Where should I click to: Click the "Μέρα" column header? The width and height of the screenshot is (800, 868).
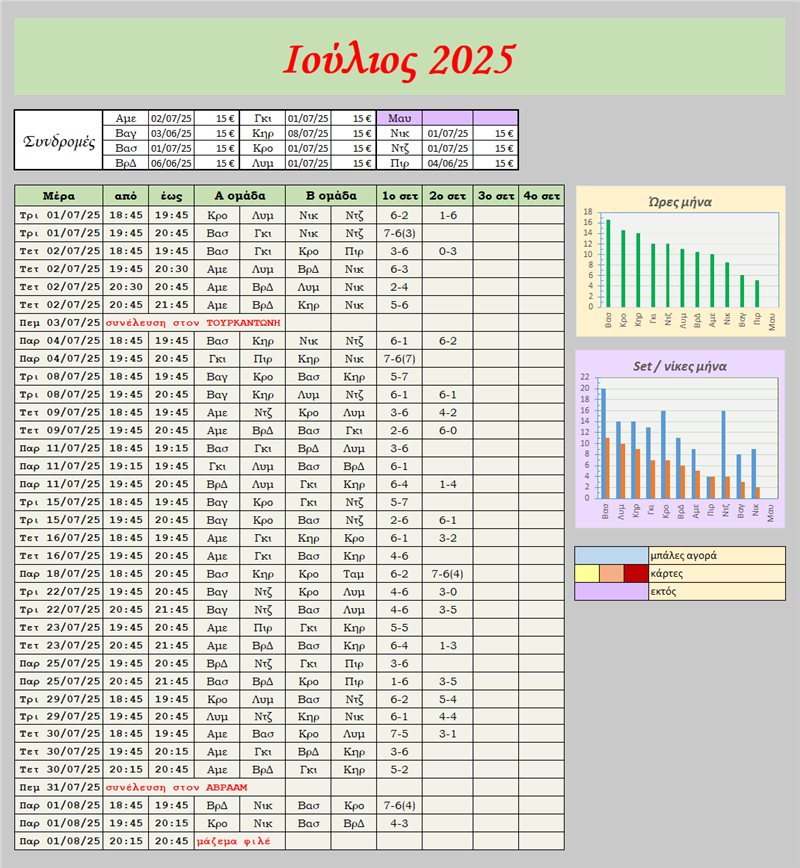pos(58,196)
